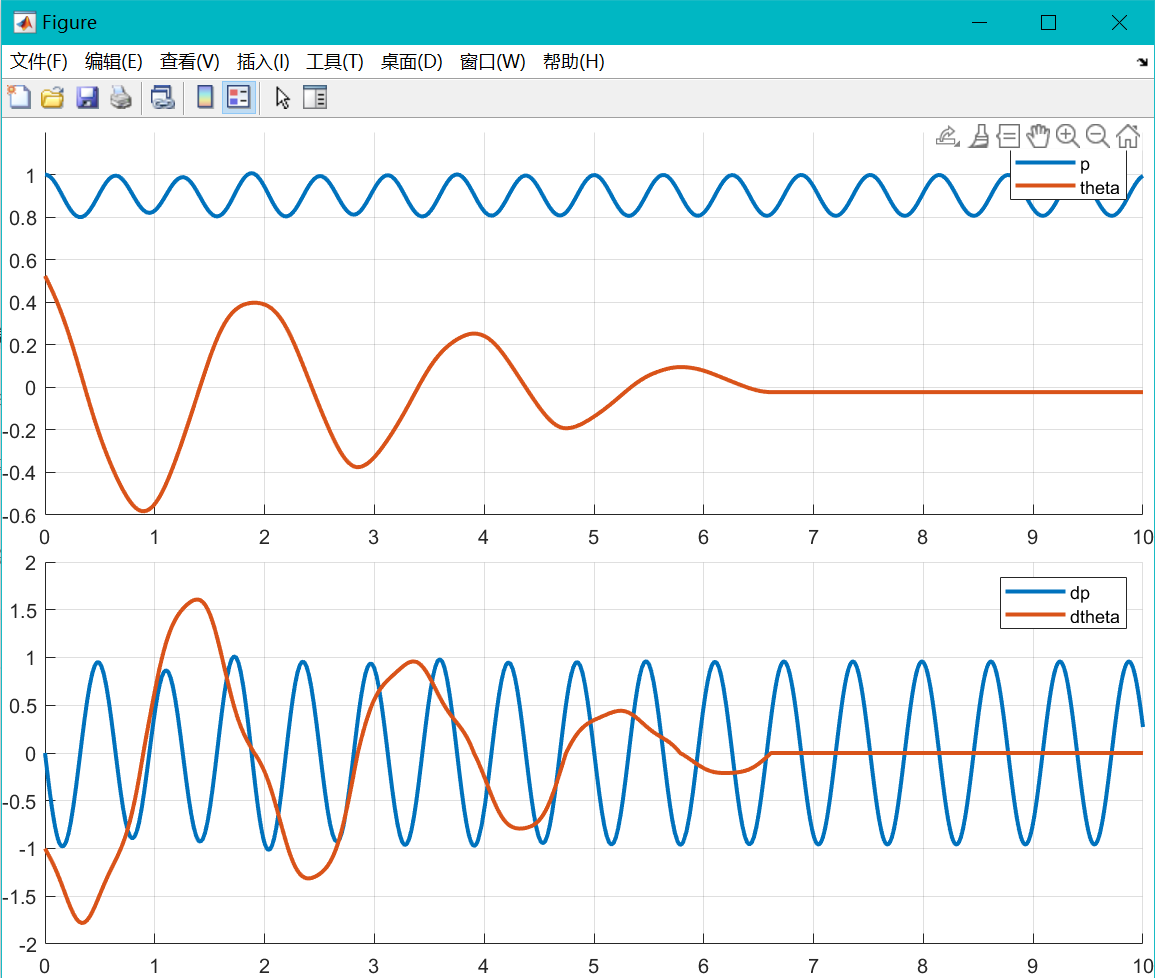Screen dimensions: 1155x978
Task: Select the Edit Plot arrow tool
Action: [x=282, y=97]
